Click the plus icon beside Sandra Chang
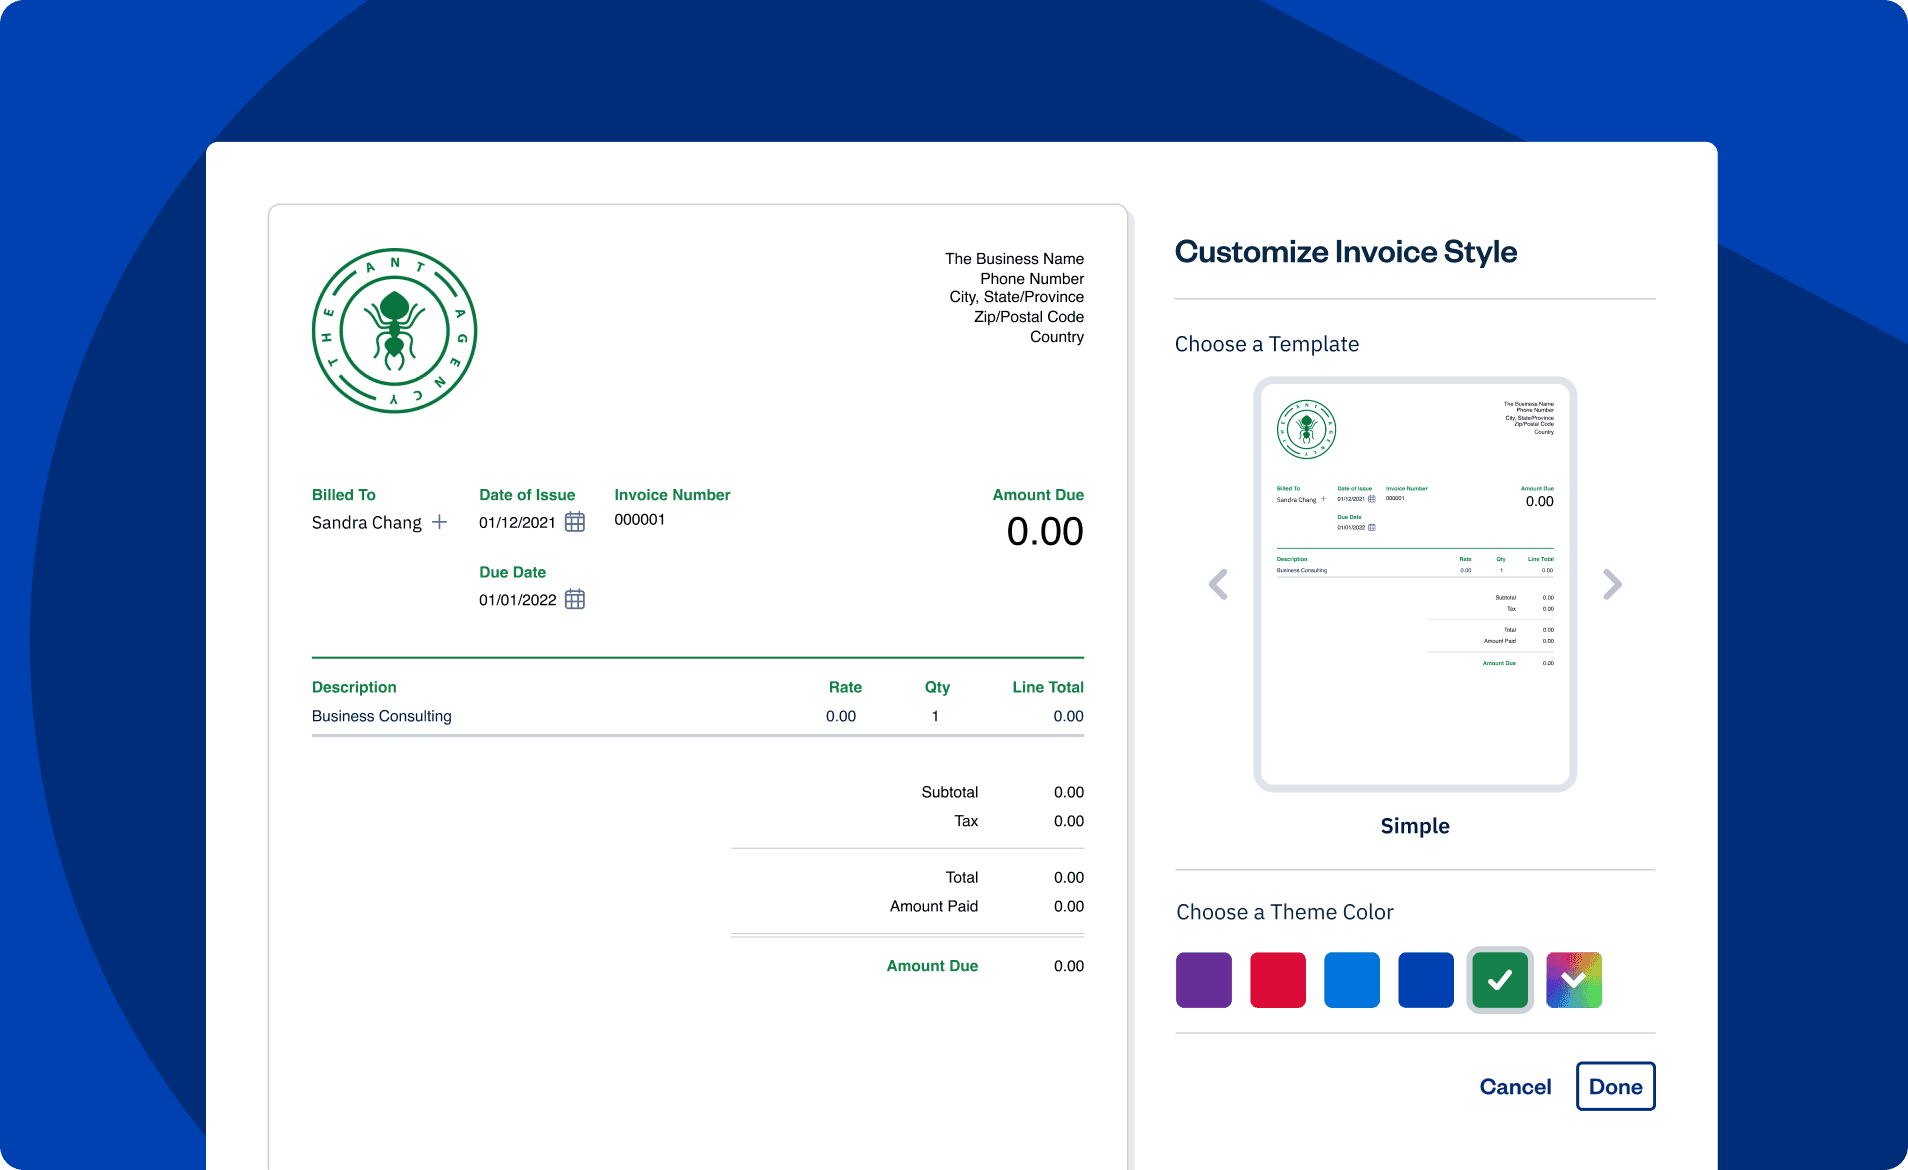This screenshot has height=1170, width=1908. click(x=439, y=522)
